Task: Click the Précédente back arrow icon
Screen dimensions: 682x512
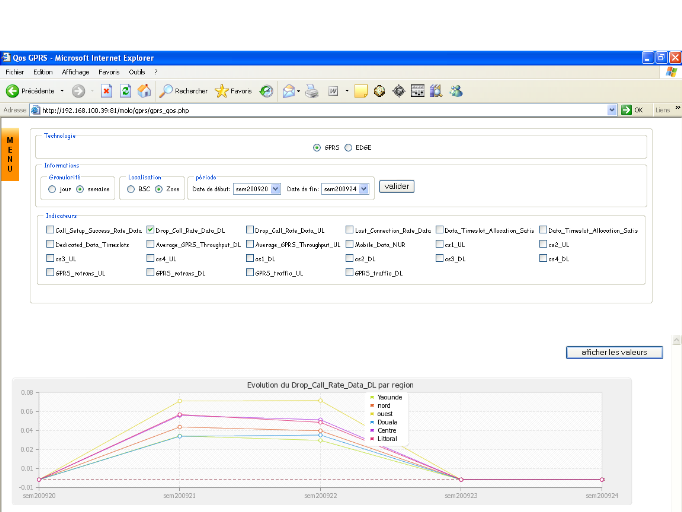Action: [13, 90]
